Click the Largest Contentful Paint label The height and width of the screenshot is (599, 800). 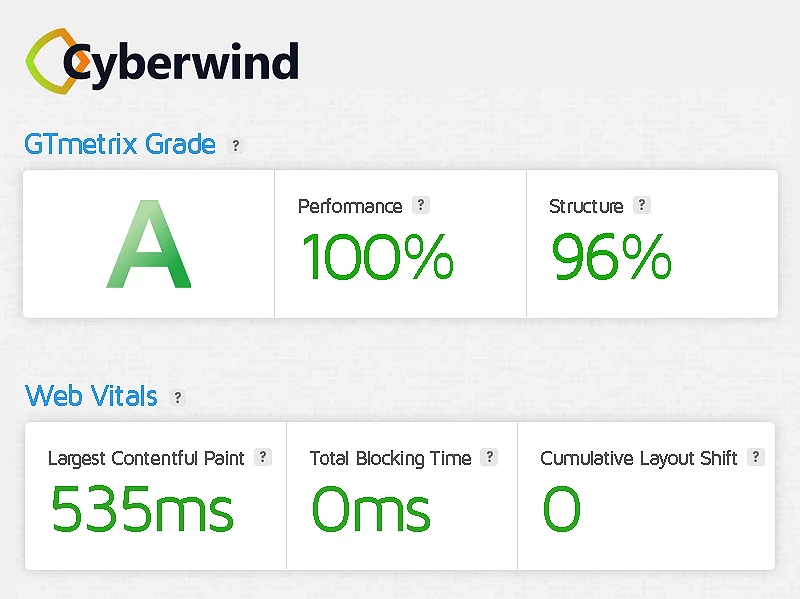pyautogui.click(x=146, y=458)
